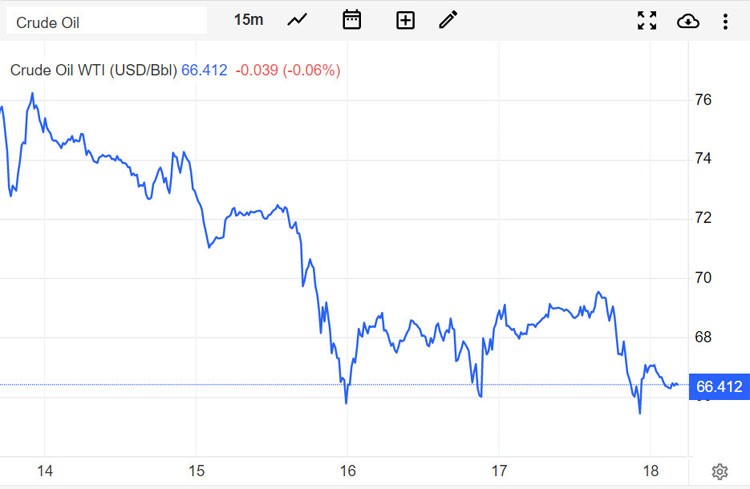Image resolution: width=750 pixels, height=489 pixels.
Task: Open the calendar date range picker
Action: (351, 20)
